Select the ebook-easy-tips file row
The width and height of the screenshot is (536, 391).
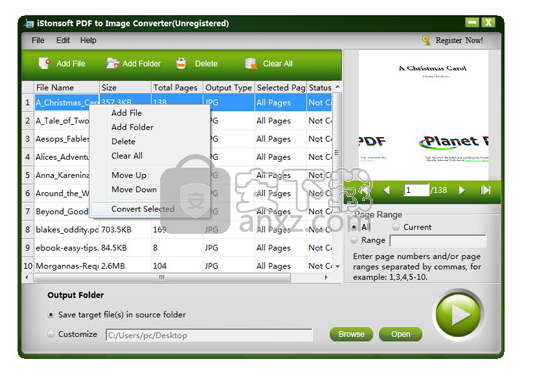[x=178, y=247]
